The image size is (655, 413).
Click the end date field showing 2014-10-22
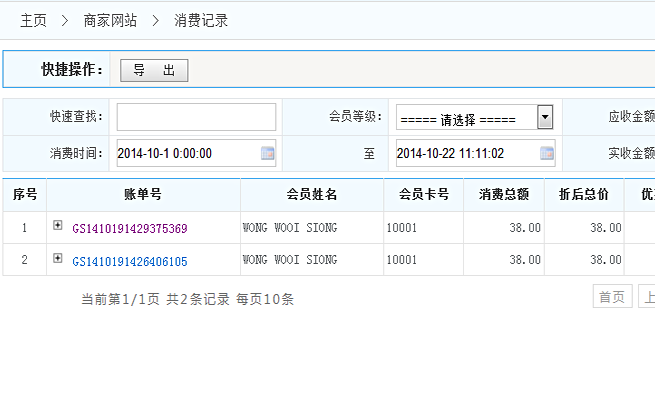click(466, 153)
